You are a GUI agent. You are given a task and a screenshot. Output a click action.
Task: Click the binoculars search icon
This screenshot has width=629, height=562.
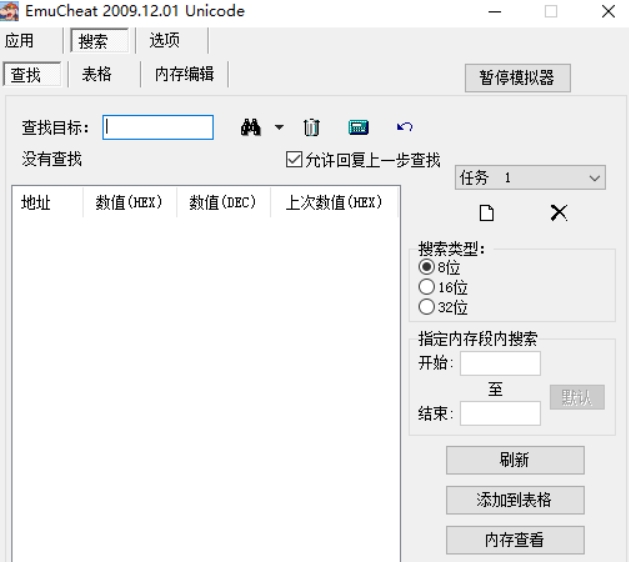click(x=251, y=128)
